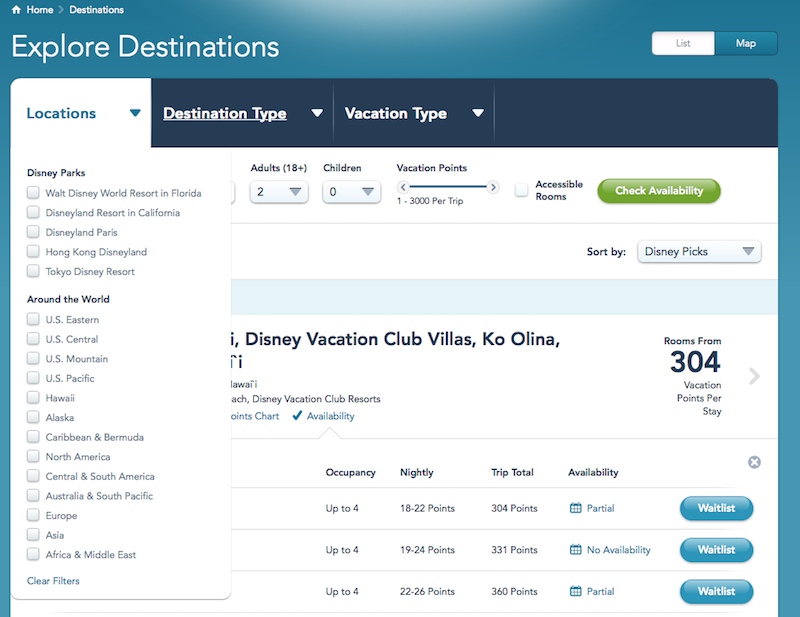Click the Partial availability in 360 Points row
The height and width of the screenshot is (617, 800).
coord(601,591)
